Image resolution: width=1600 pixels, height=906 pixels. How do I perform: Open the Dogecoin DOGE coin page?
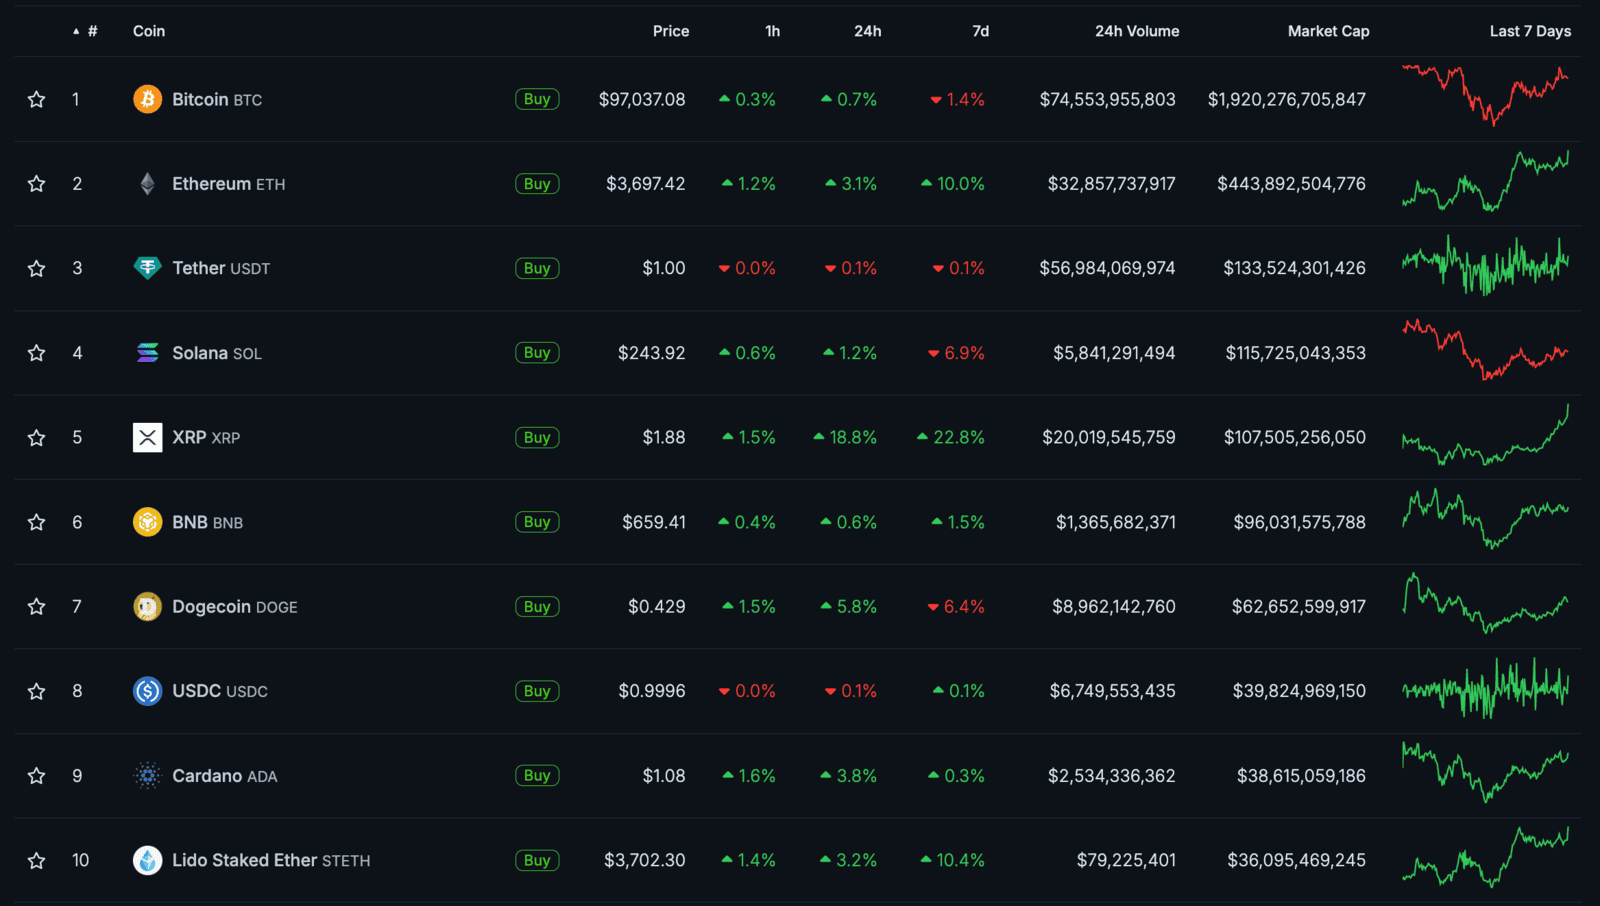click(235, 606)
